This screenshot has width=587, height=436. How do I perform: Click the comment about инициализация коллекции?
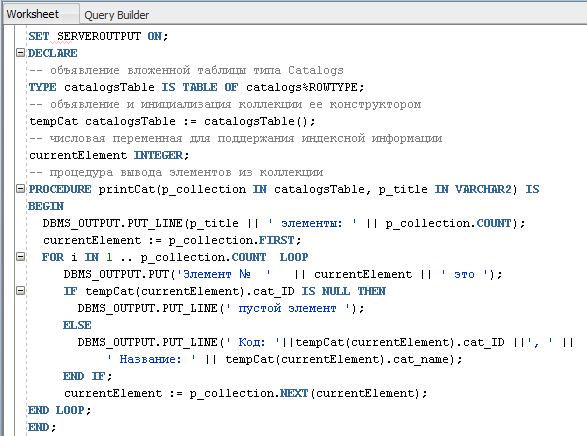pyautogui.click(x=225, y=104)
